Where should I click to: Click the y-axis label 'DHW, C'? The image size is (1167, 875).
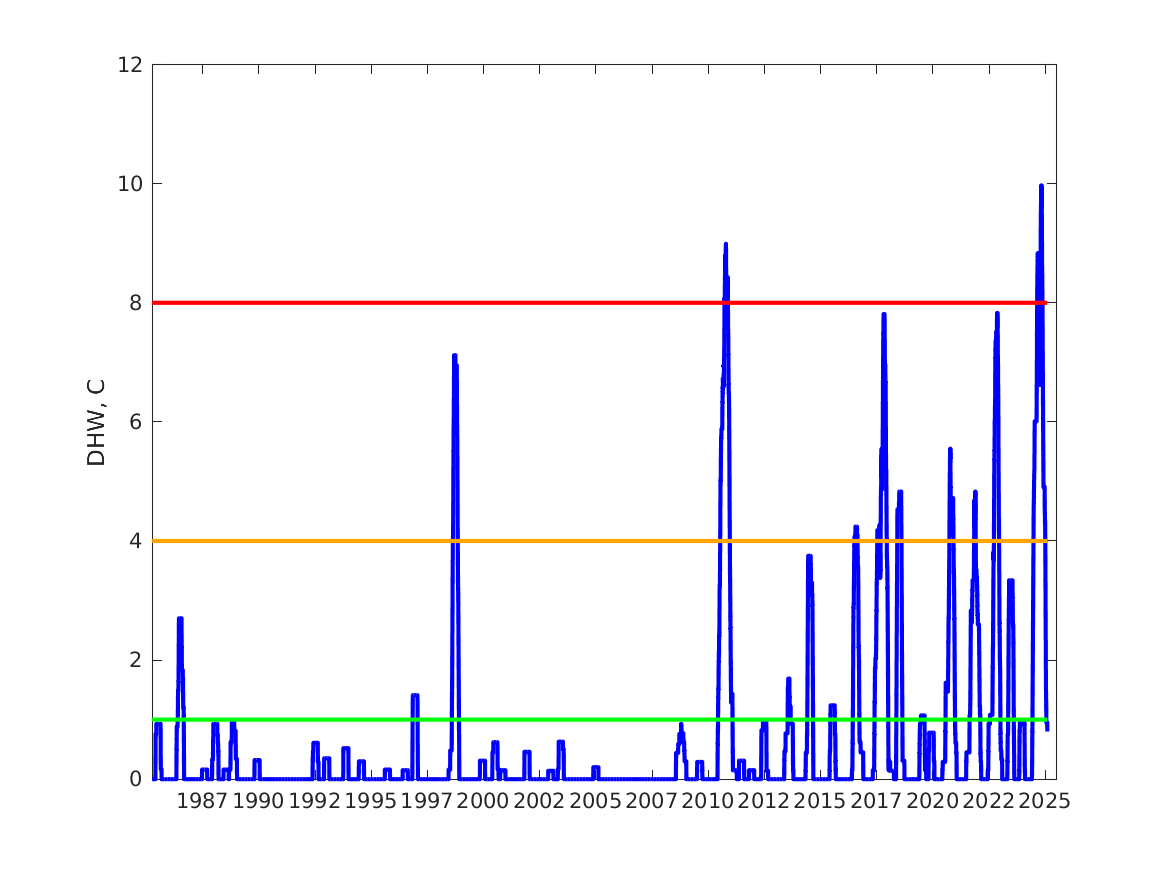coord(97,423)
